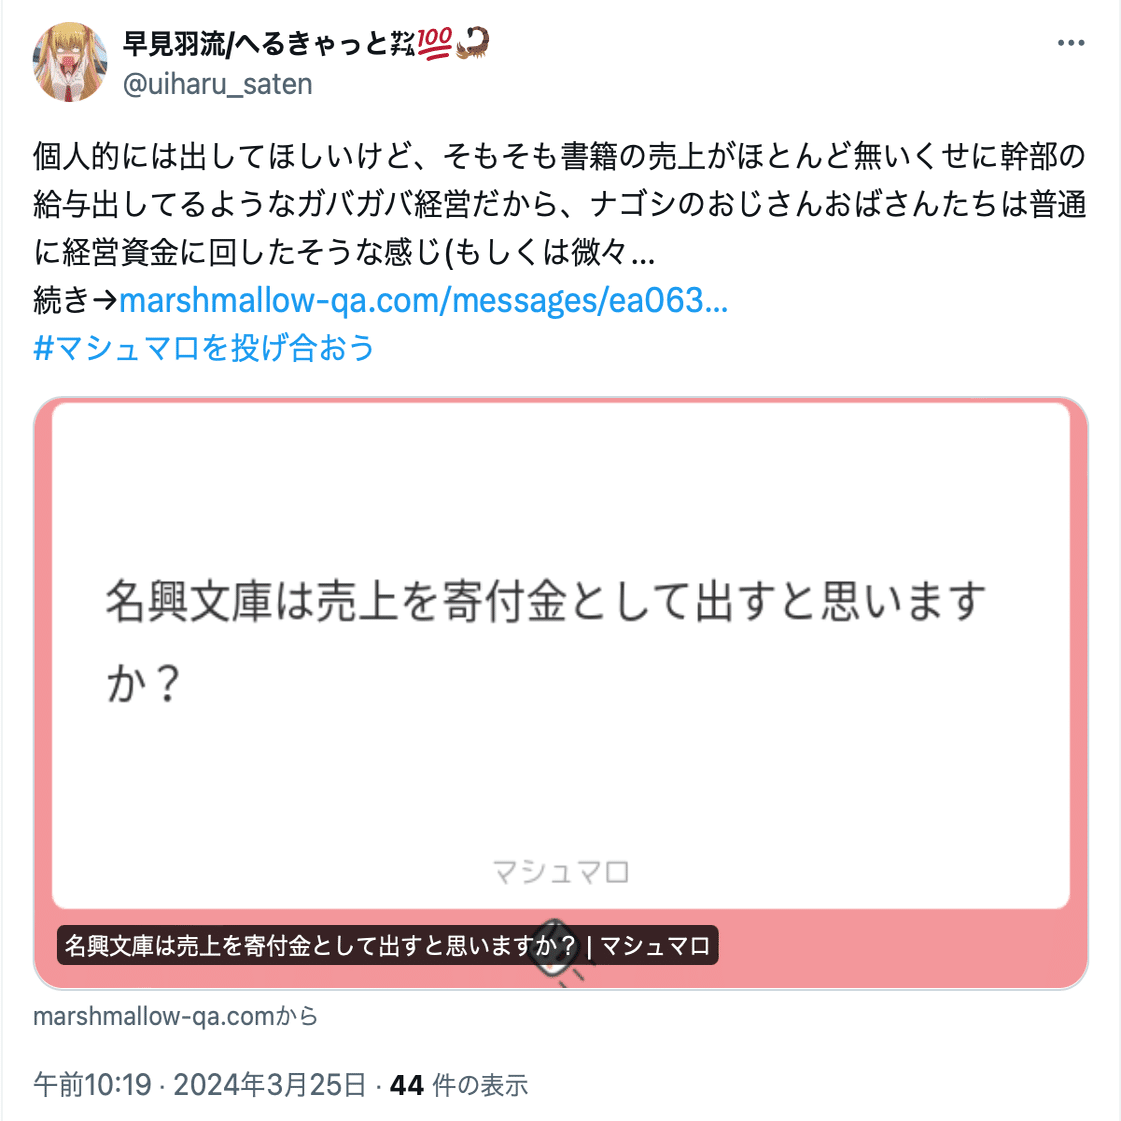
Task: Open the pink Marshmallow question card image
Action: pyautogui.click(x=560, y=693)
